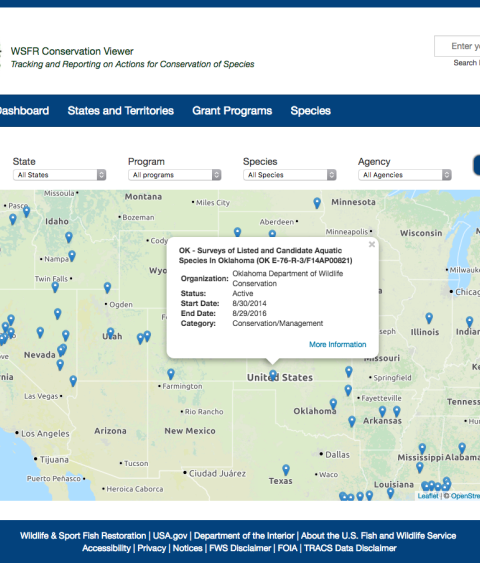Open the Leaflet attribution link

point(428,496)
